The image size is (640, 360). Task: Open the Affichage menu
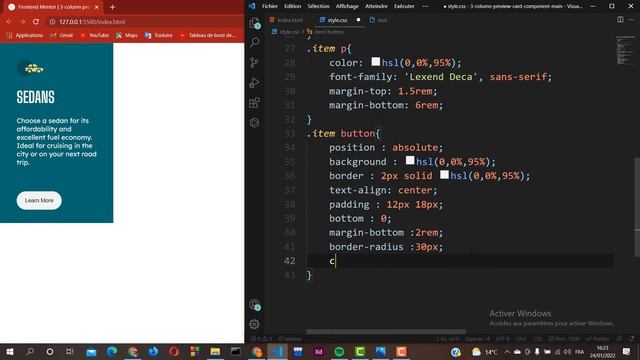coord(347,6)
